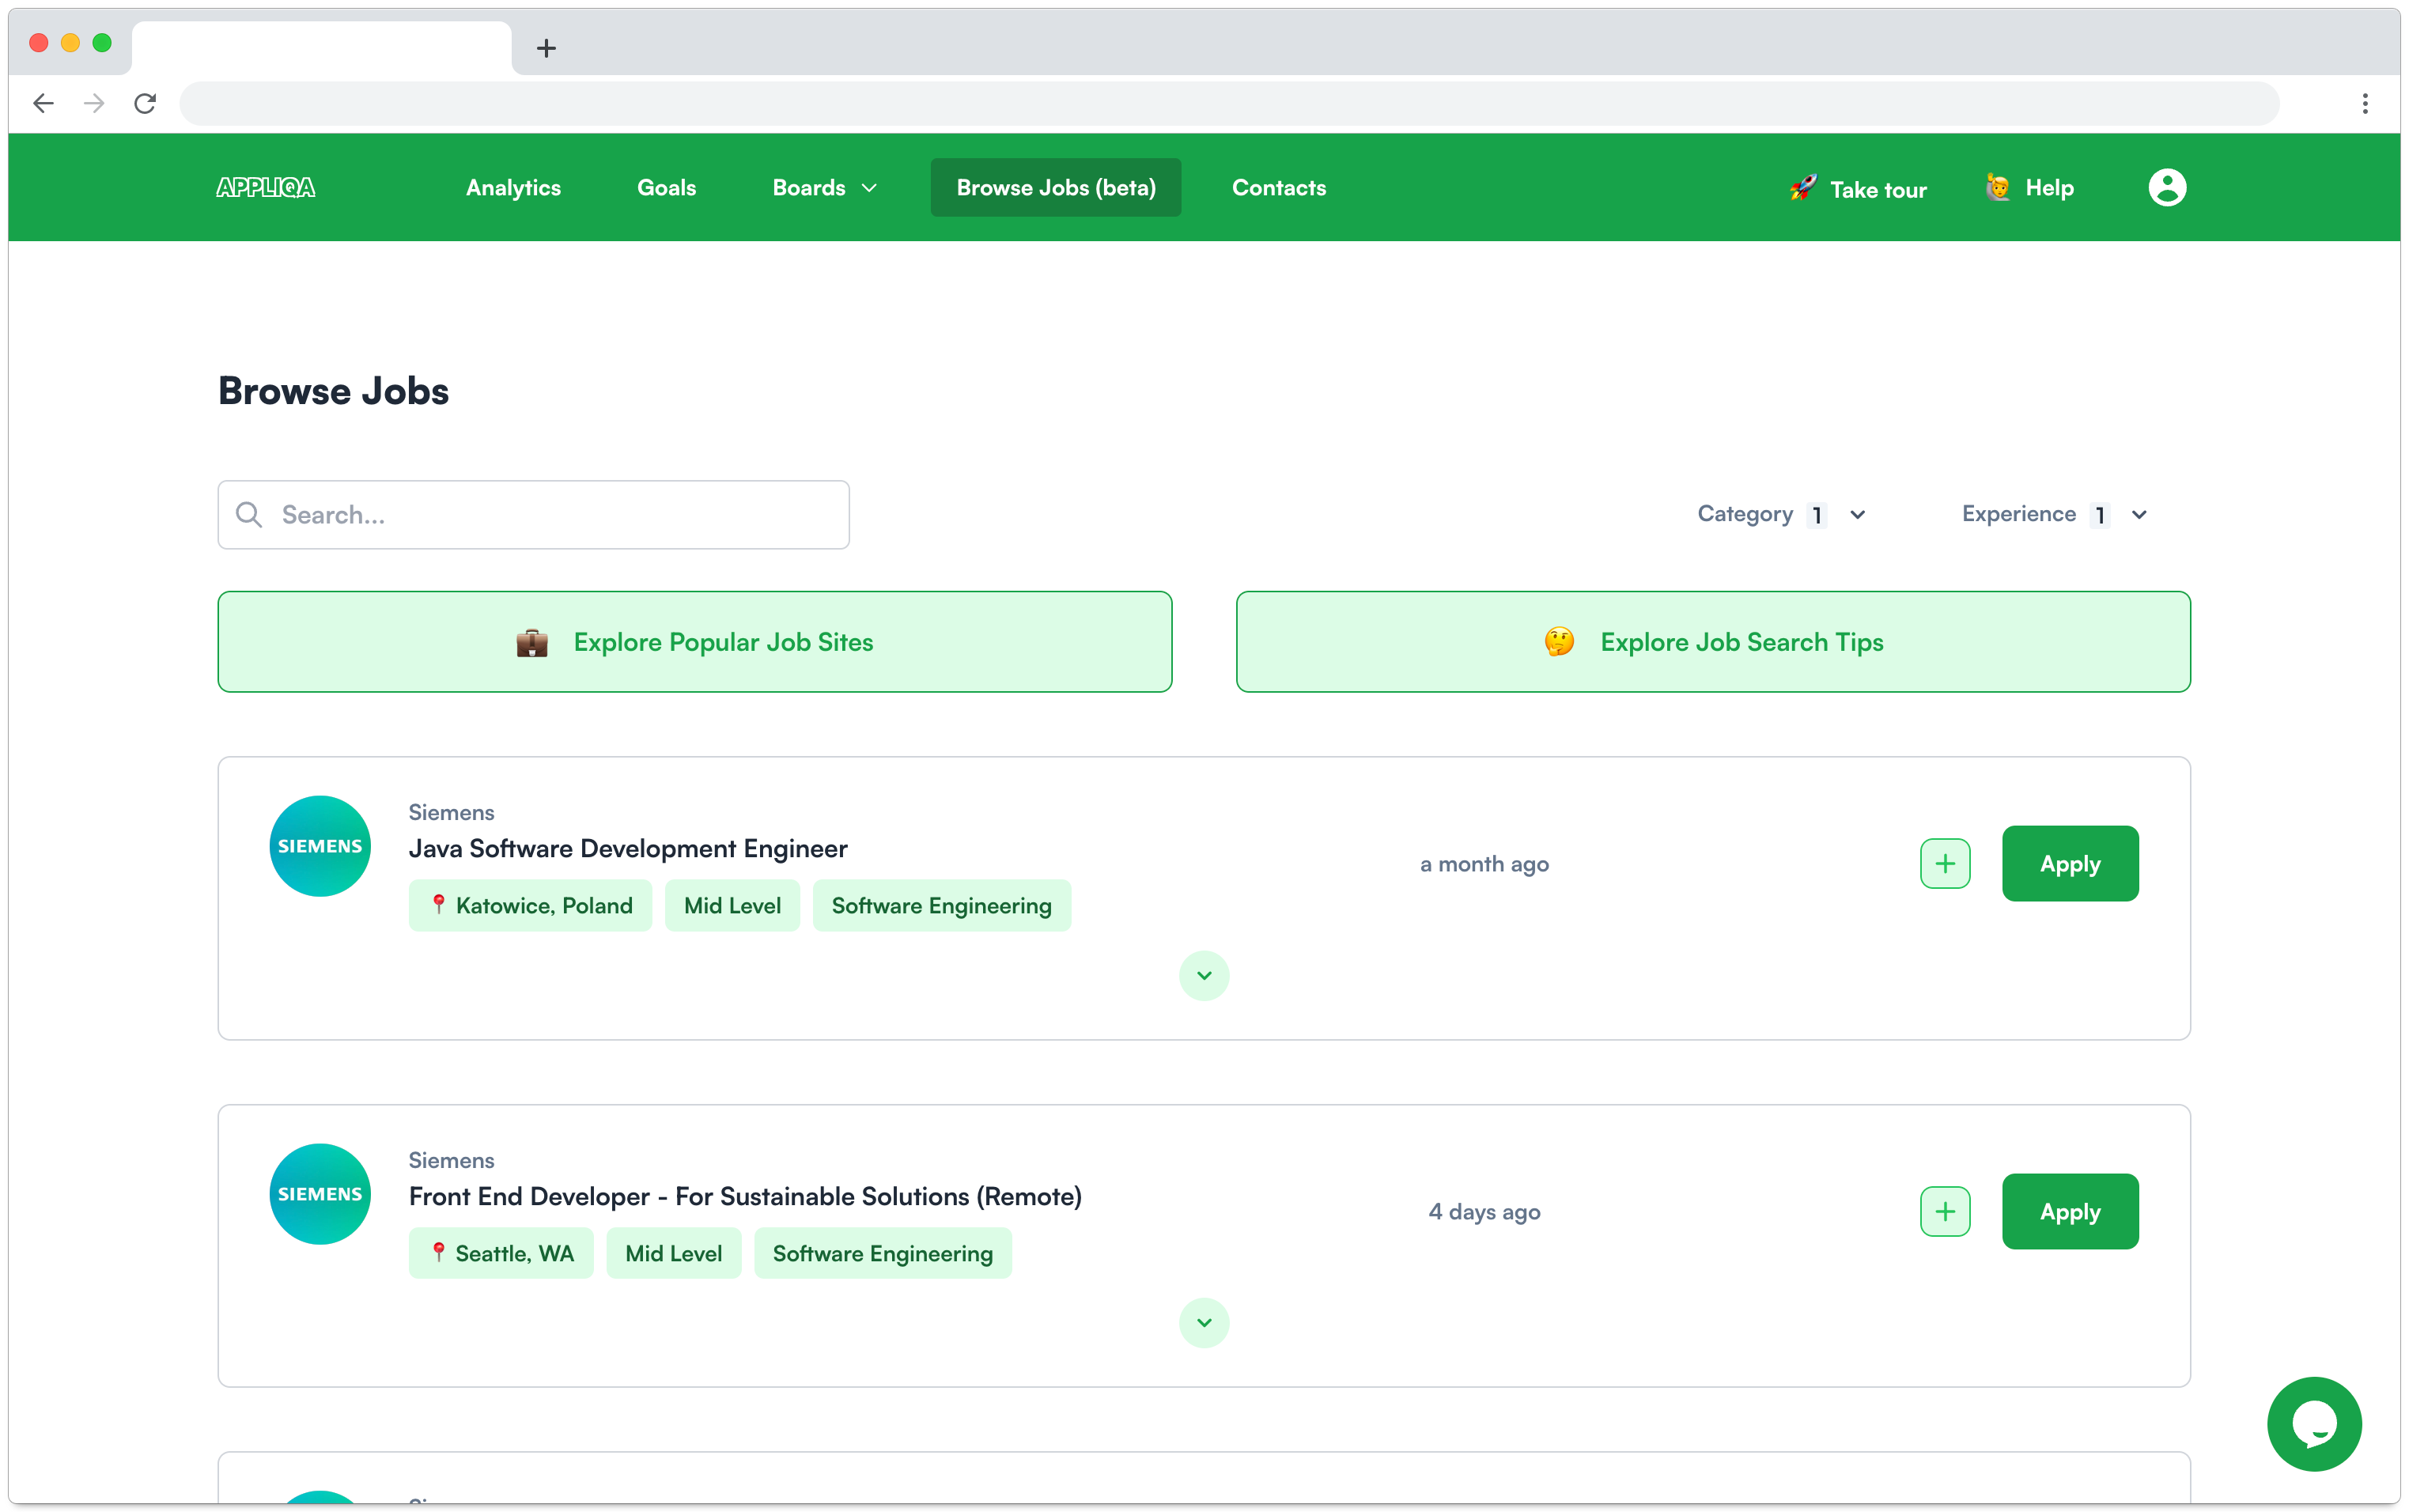Click Front End Developer job title
The width and height of the screenshot is (2409, 1512).
(x=744, y=1197)
